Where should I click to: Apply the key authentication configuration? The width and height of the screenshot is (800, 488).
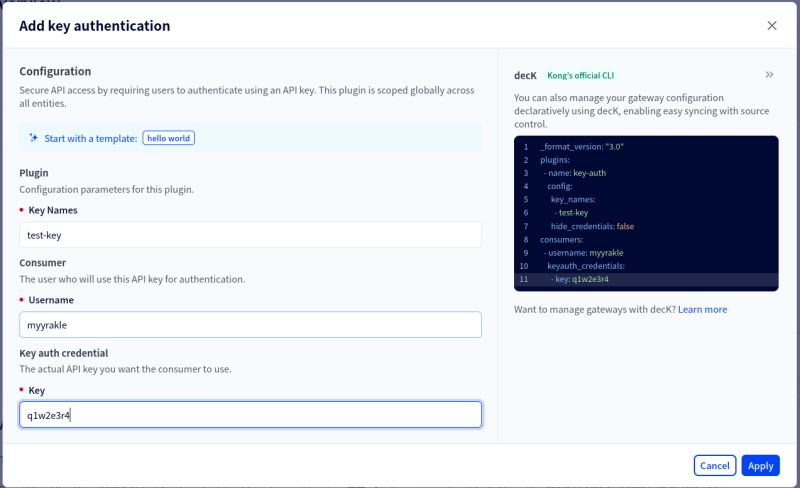(x=760, y=465)
